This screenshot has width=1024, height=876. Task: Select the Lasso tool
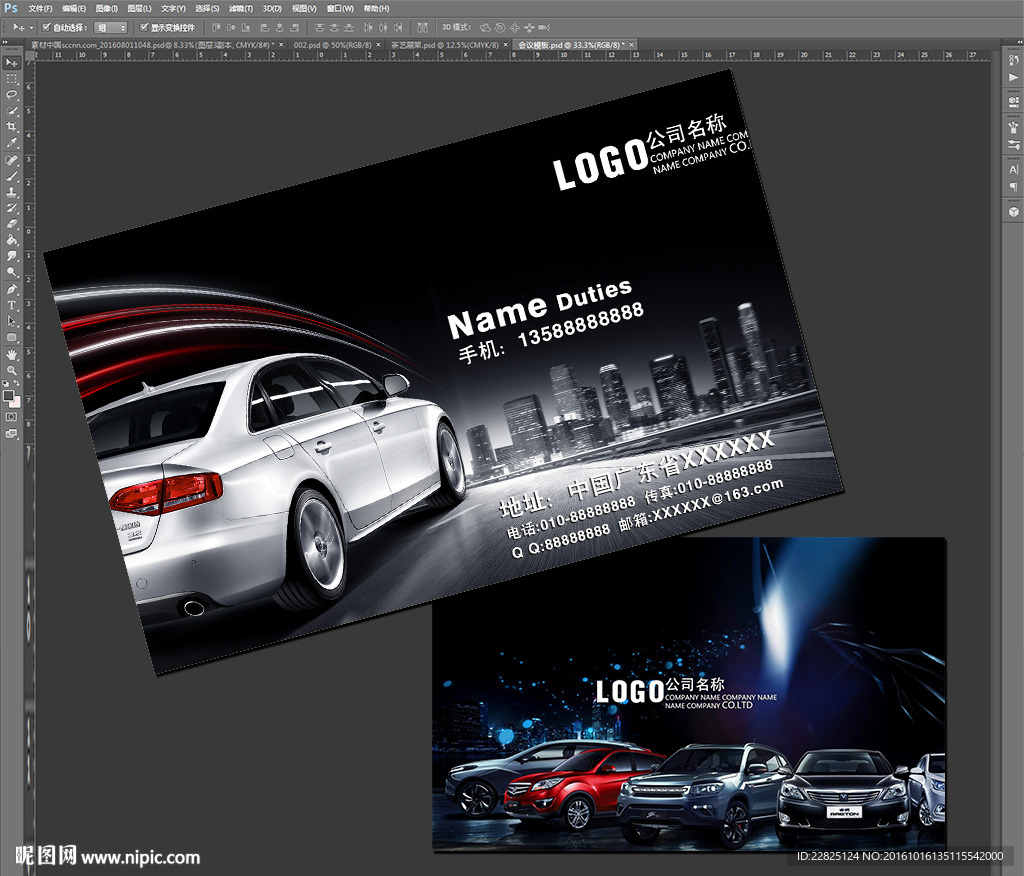pyautogui.click(x=12, y=94)
